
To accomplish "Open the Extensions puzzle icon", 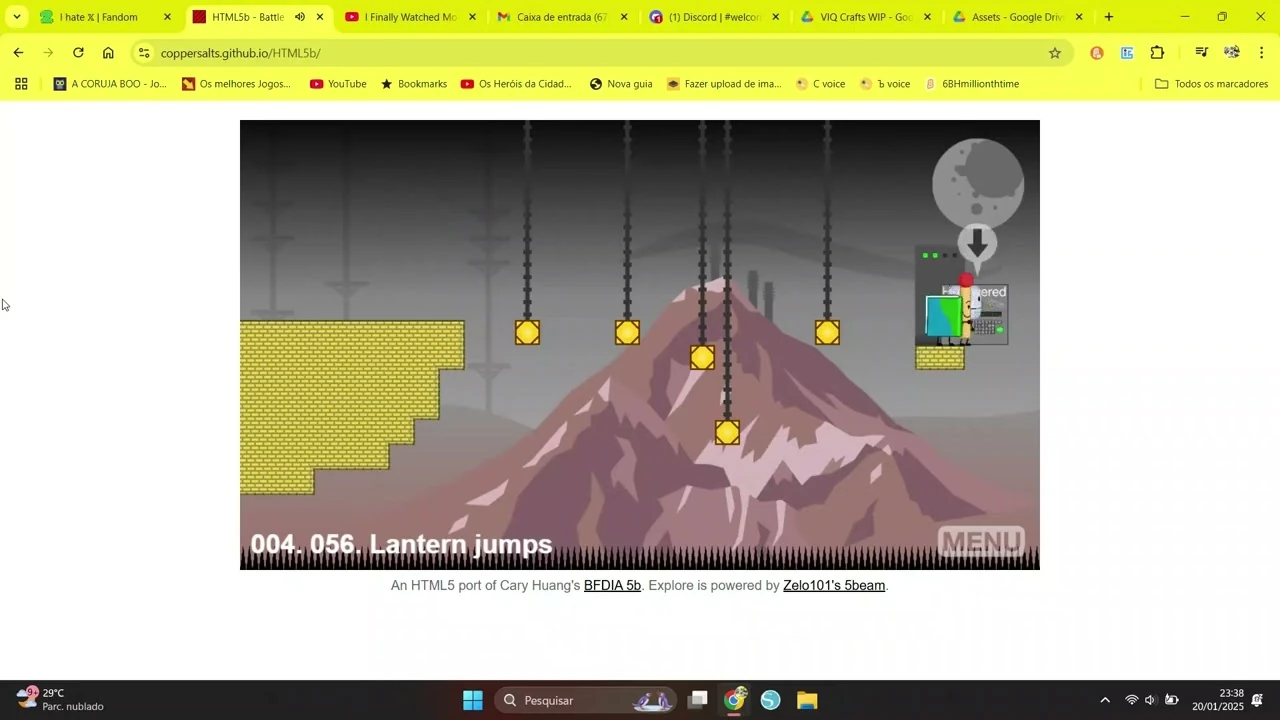I will point(1157,53).
